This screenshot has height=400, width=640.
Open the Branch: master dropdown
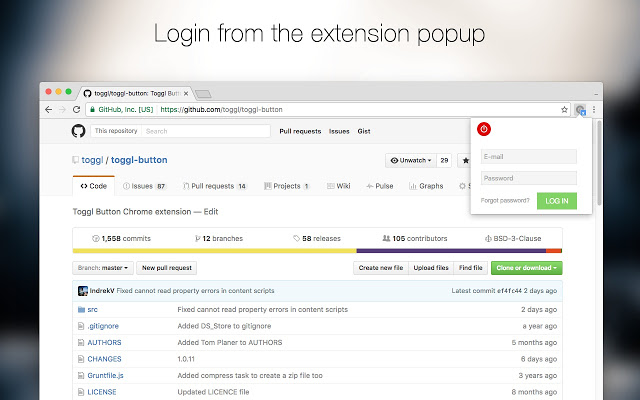[x=103, y=268]
